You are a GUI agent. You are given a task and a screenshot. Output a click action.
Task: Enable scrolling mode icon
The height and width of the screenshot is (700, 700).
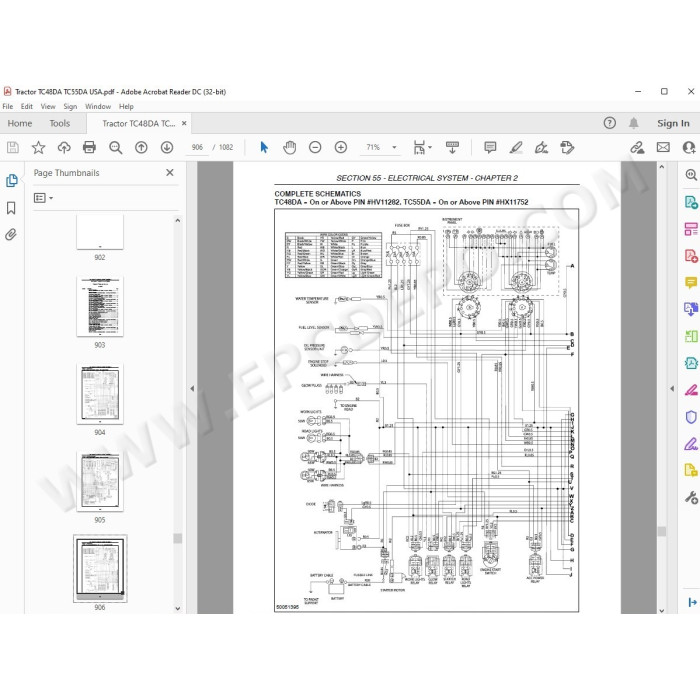(x=452, y=147)
